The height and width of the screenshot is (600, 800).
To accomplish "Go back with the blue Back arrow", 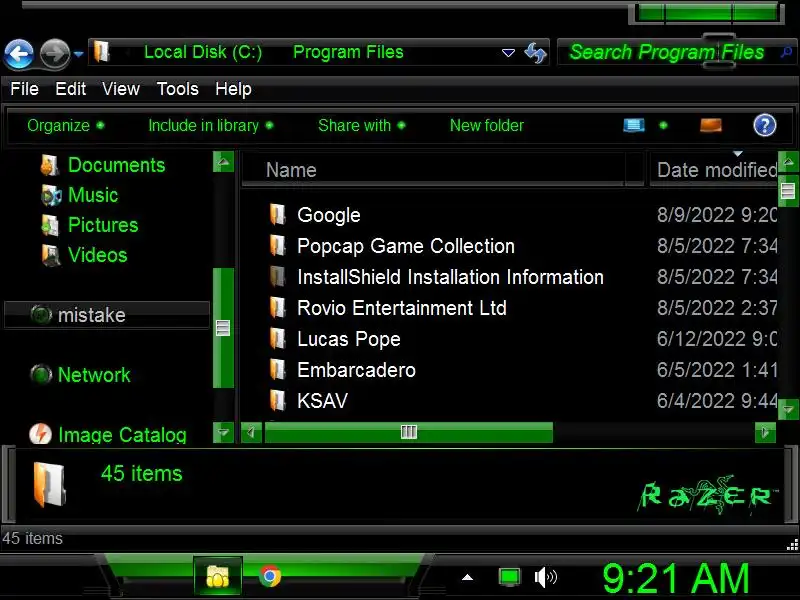I will (x=19, y=54).
